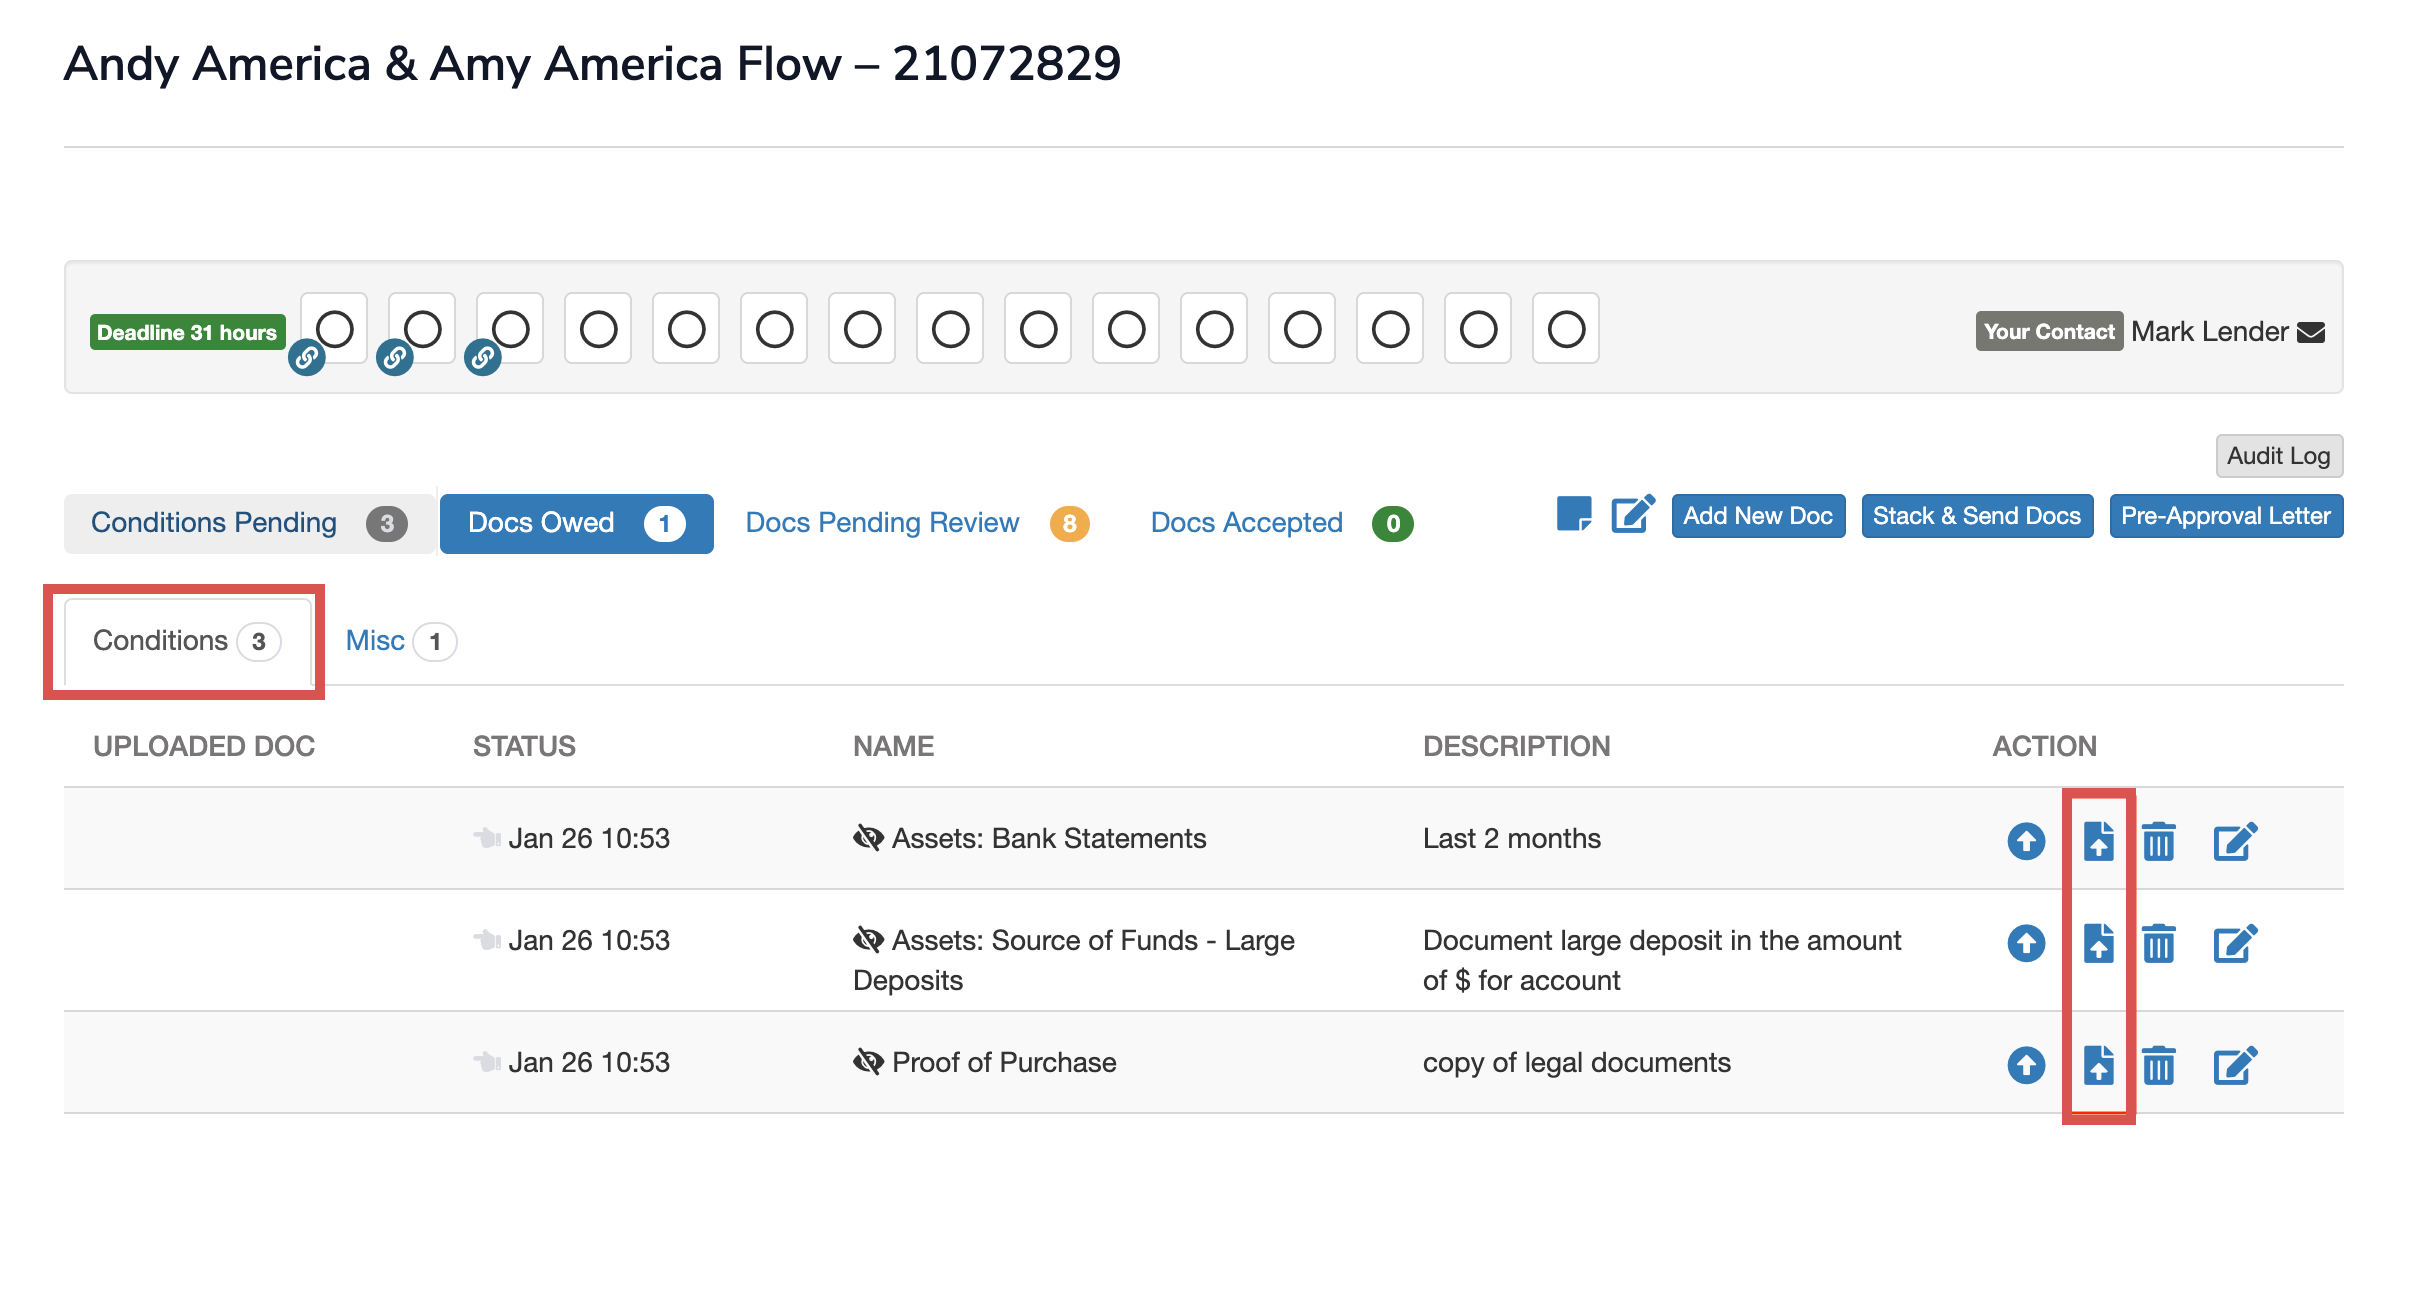Viewport: 2432px width, 1298px height.
Task: Click trash icon in Bank Statements row
Action: (x=2159, y=841)
